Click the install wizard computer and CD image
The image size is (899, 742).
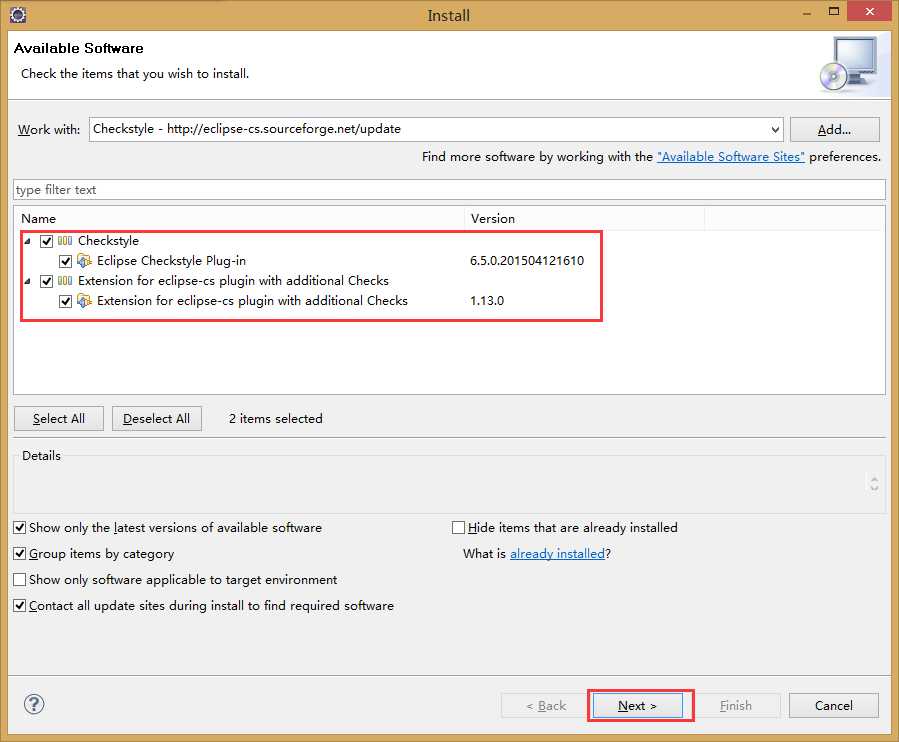pyautogui.click(x=849, y=64)
